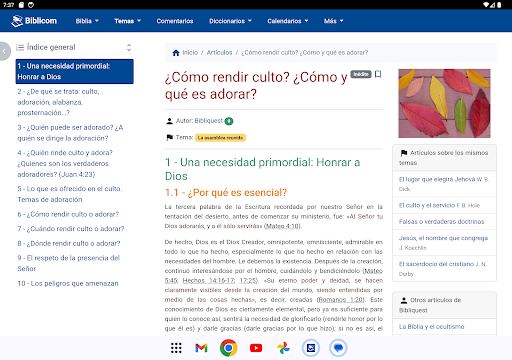Image resolution: width=512 pixels, height=360 pixels.
Task: Jump to section 5 - Lo que es ofrecido en el culto
Action: pos(70,194)
